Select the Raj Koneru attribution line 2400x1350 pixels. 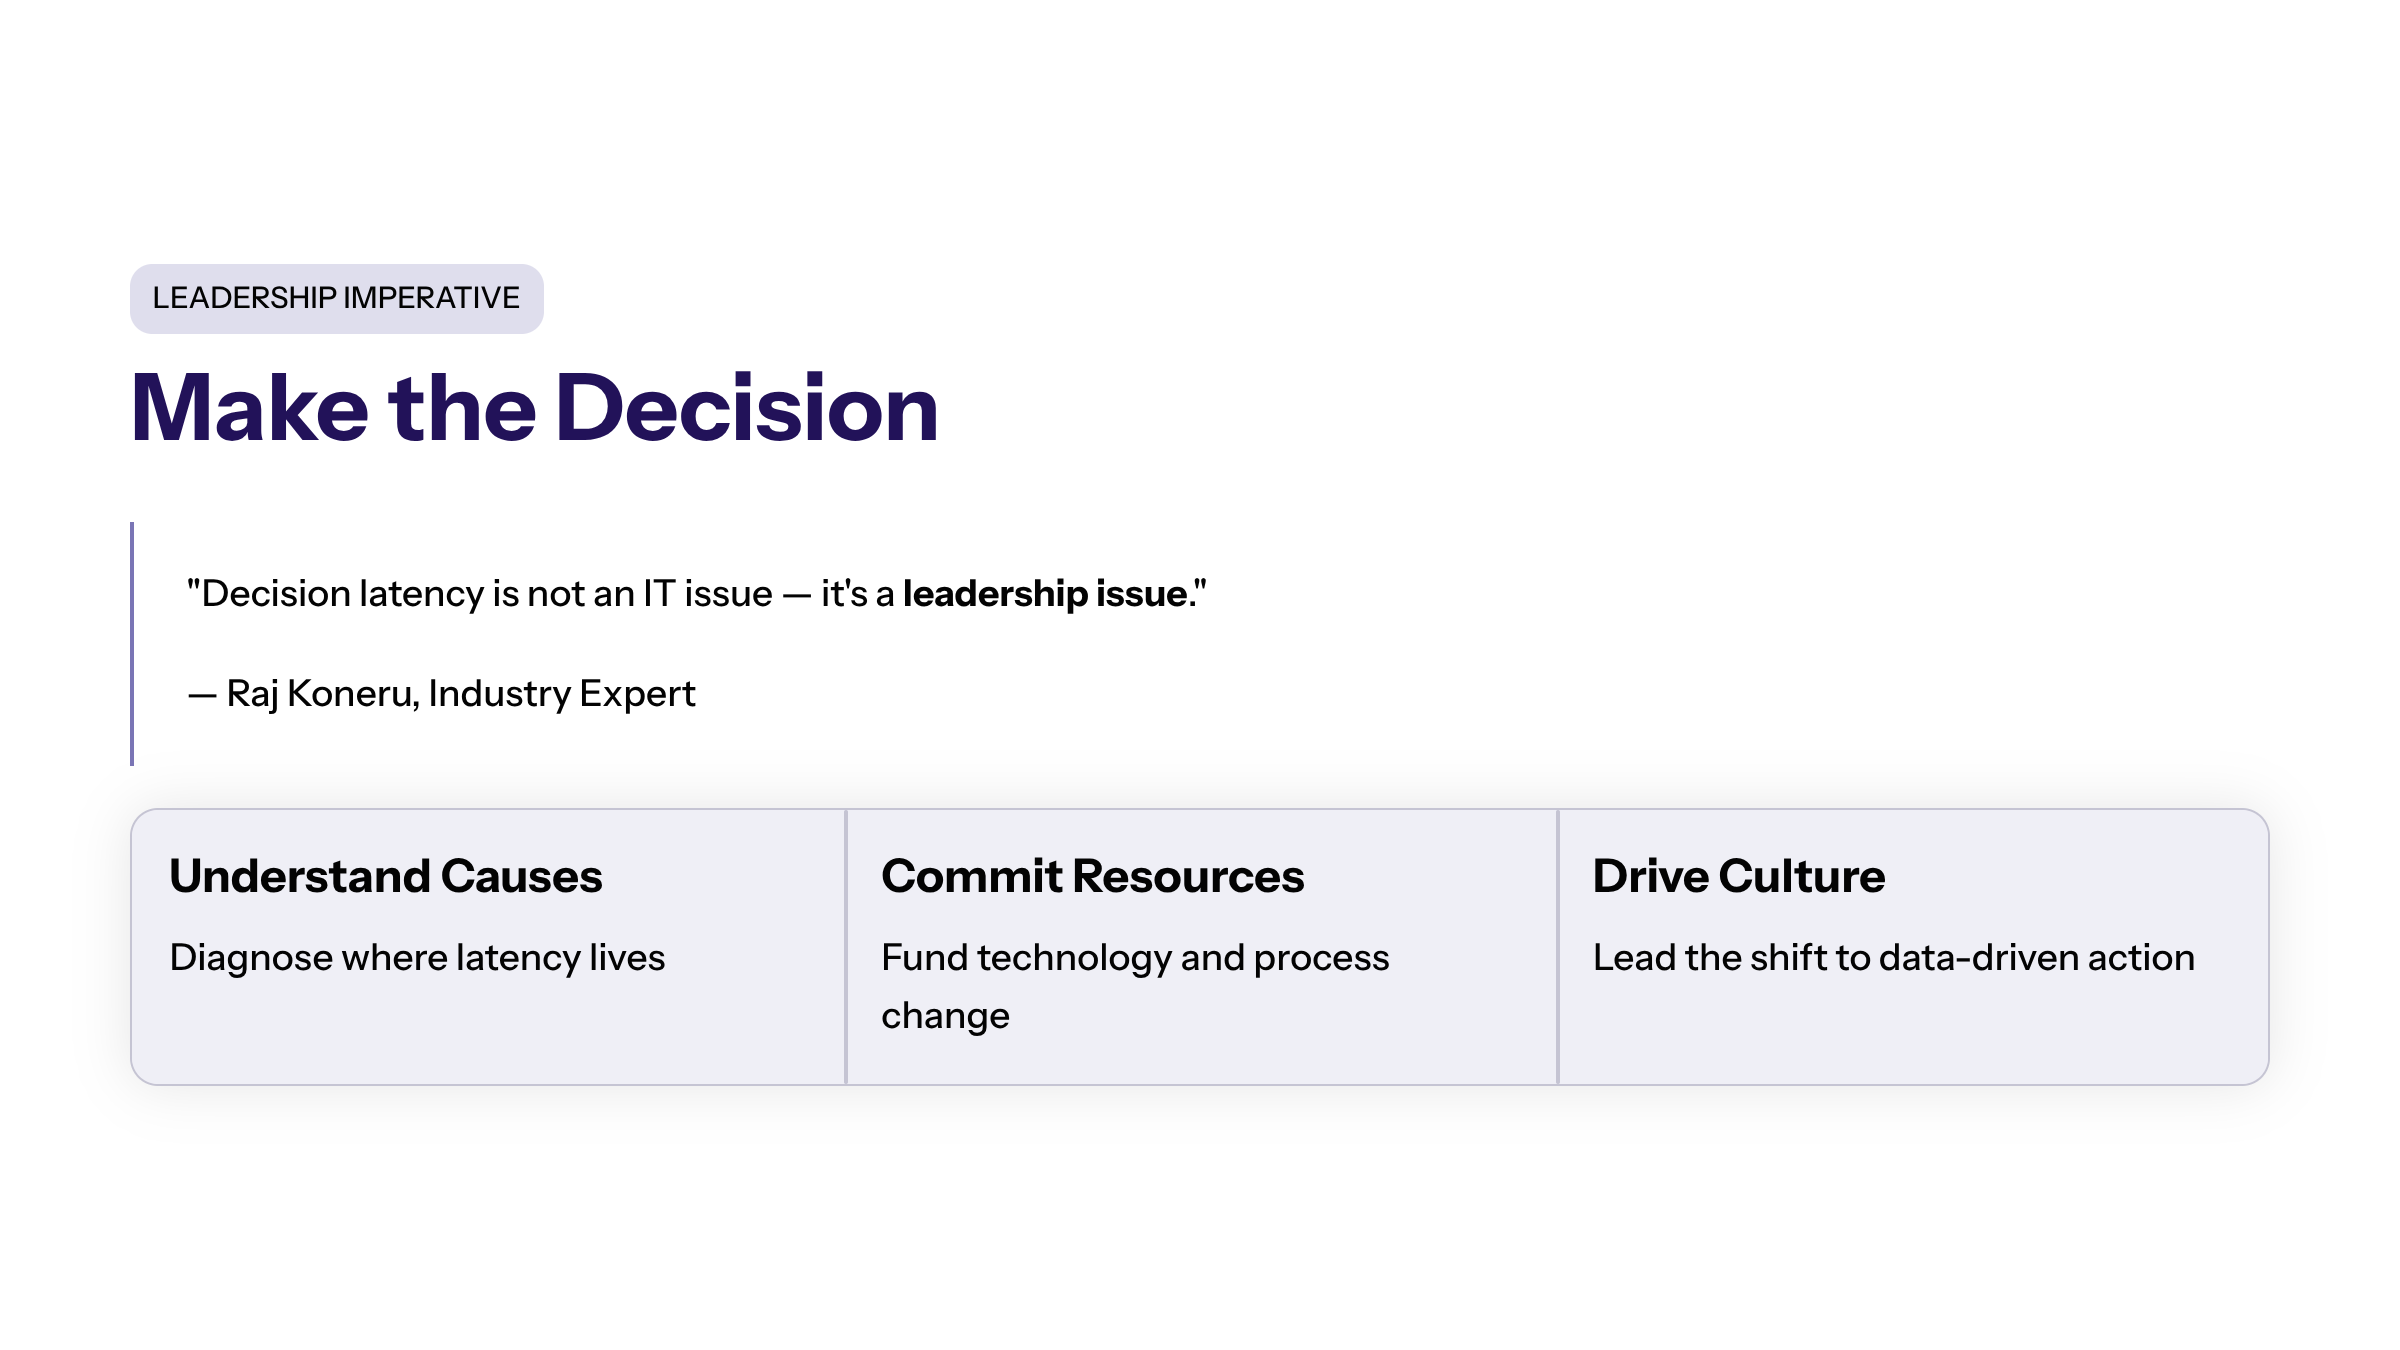pos(441,693)
